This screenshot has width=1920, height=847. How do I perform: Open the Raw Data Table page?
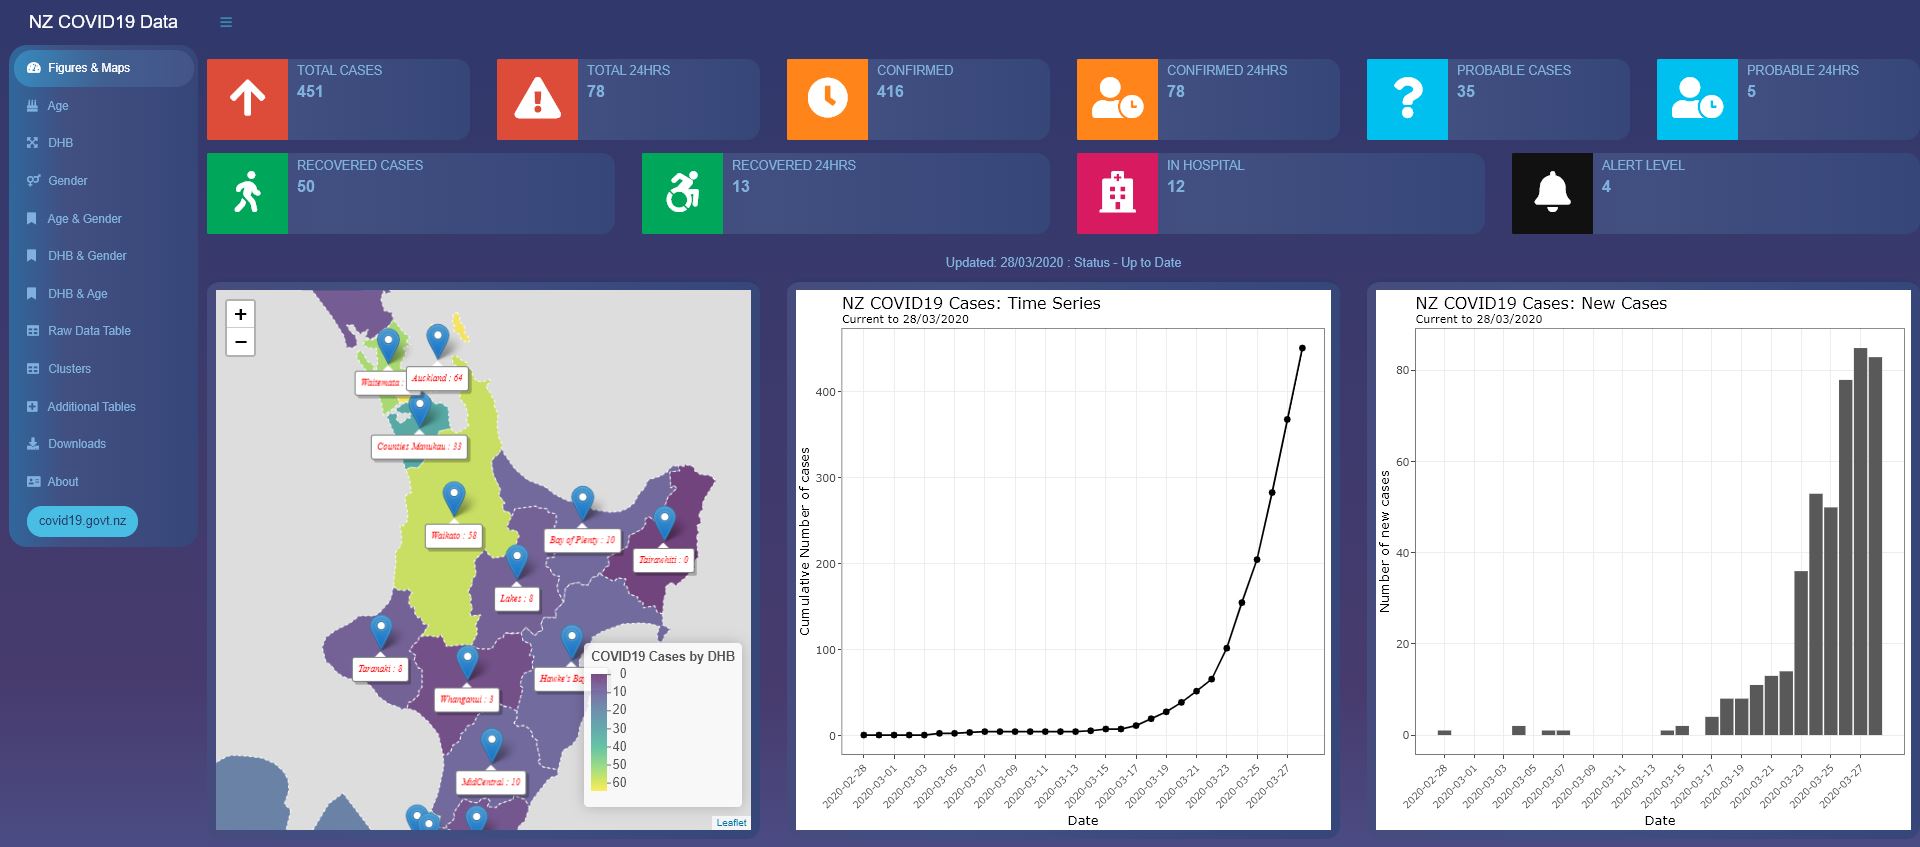point(103,331)
